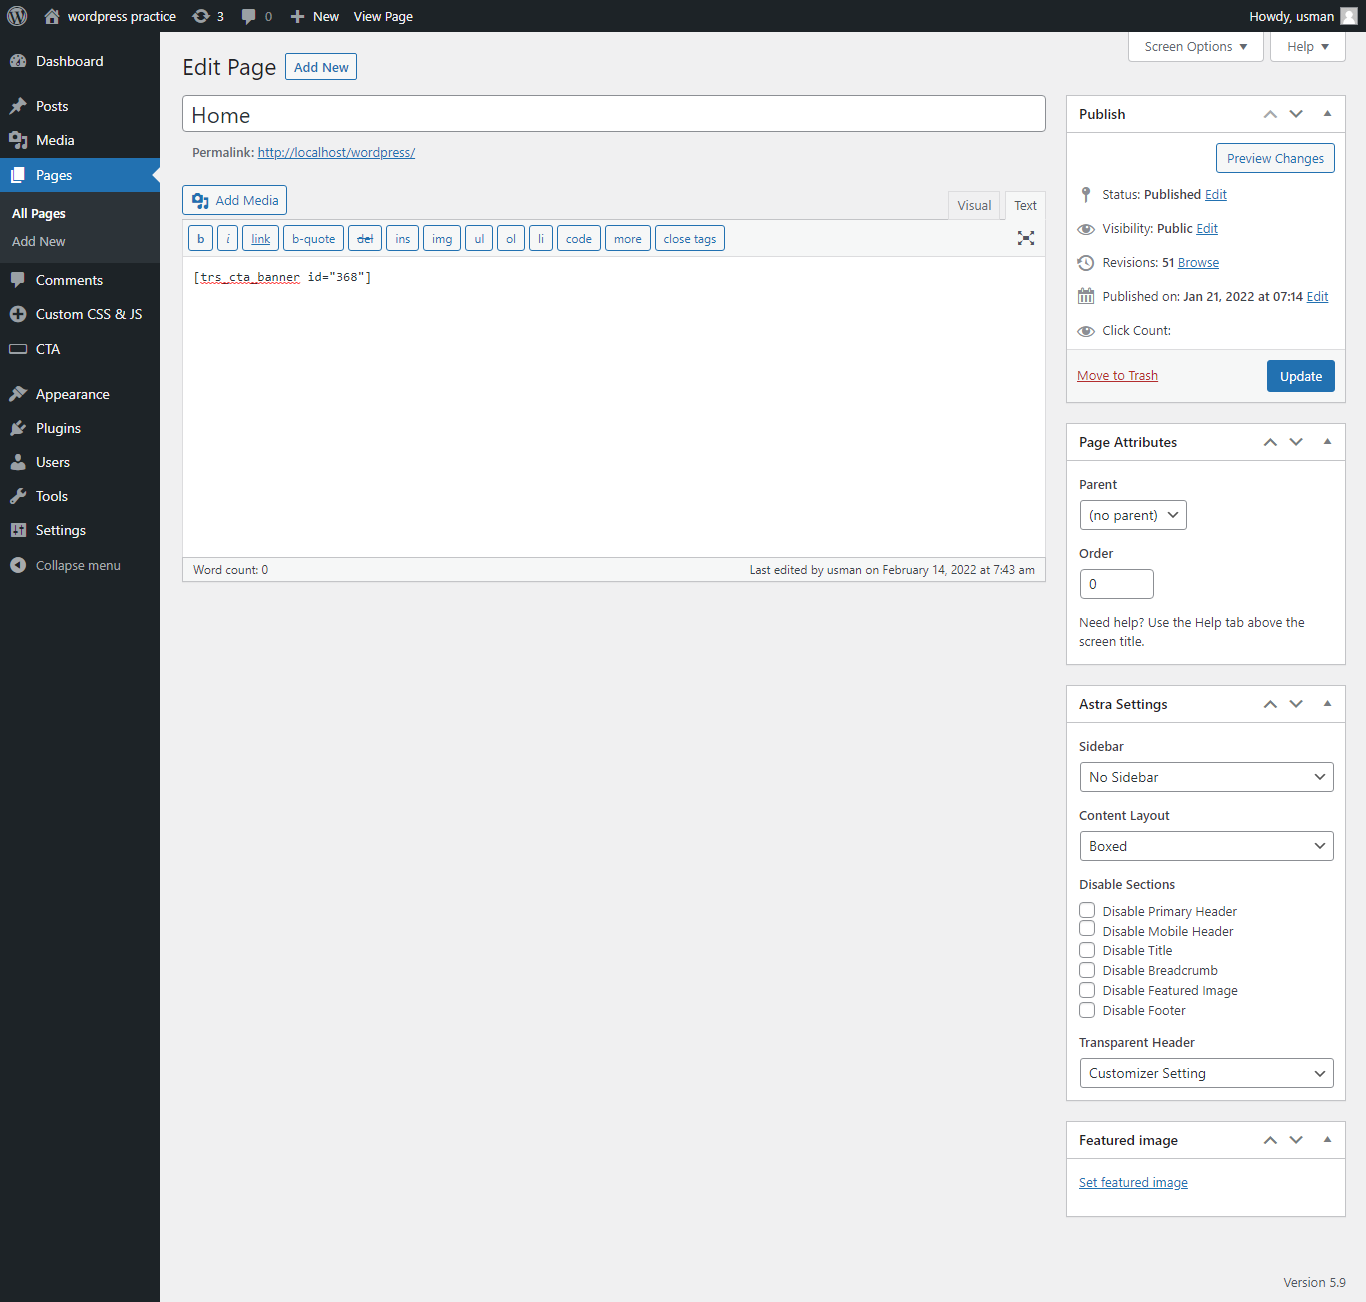Open All Pages submenu item
This screenshot has width=1366, height=1302.
pos(39,213)
